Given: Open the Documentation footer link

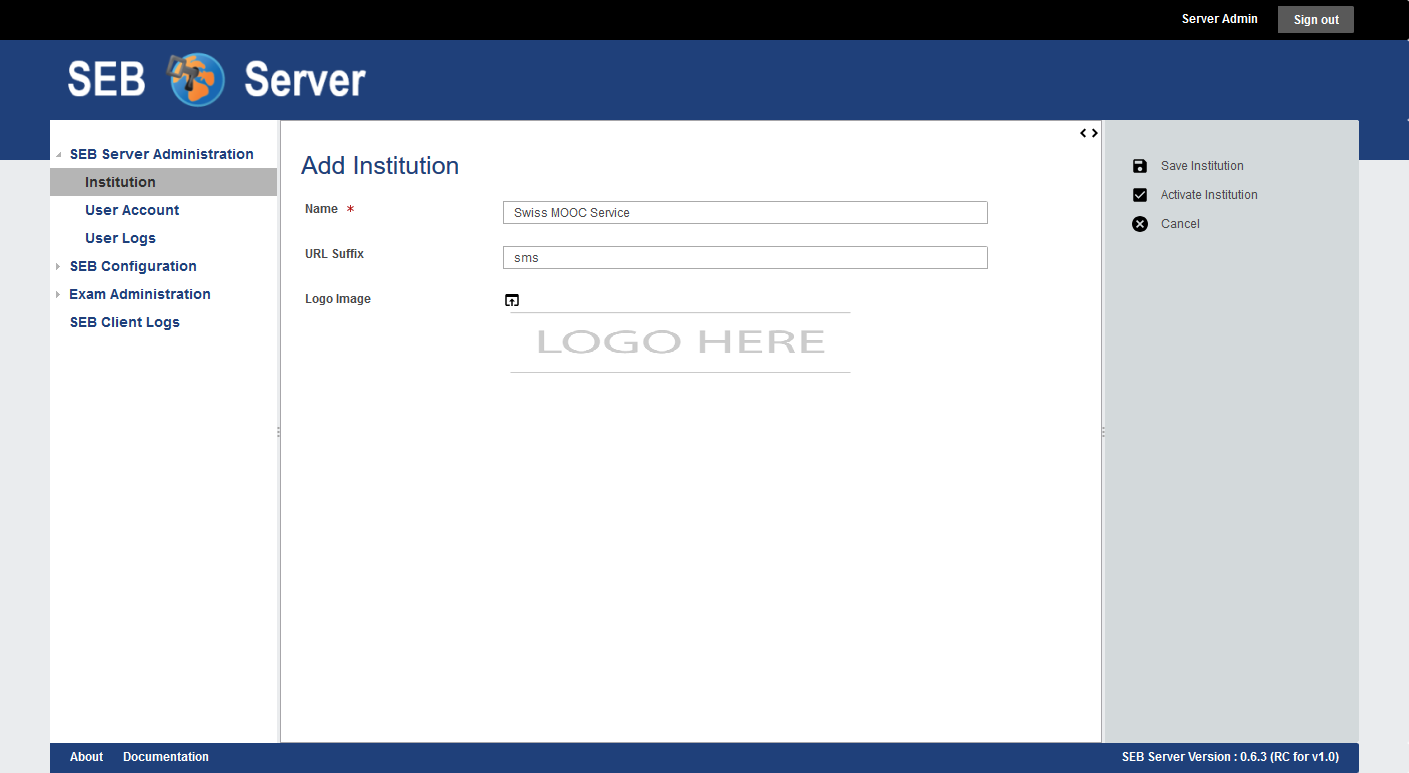Looking at the screenshot, I should click(x=166, y=757).
